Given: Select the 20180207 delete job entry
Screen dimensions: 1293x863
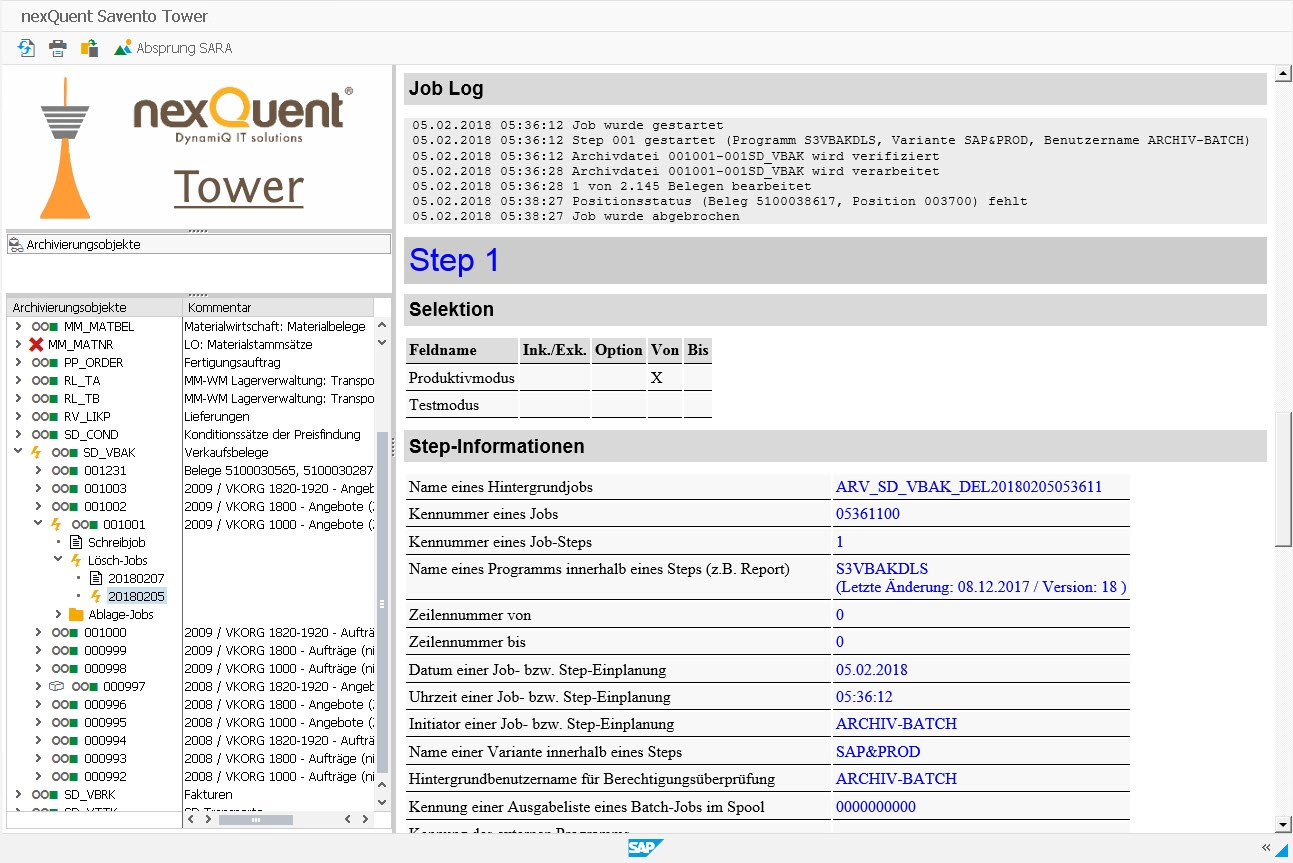Looking at the screenshot, I should 136,578.
